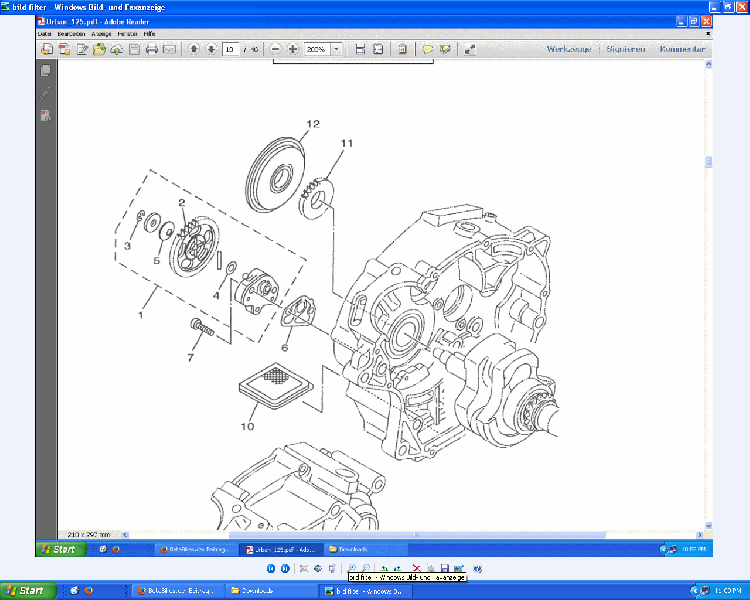Click the vertical scrollbar of the document
The image size is (750, 600).
(708, 300)
